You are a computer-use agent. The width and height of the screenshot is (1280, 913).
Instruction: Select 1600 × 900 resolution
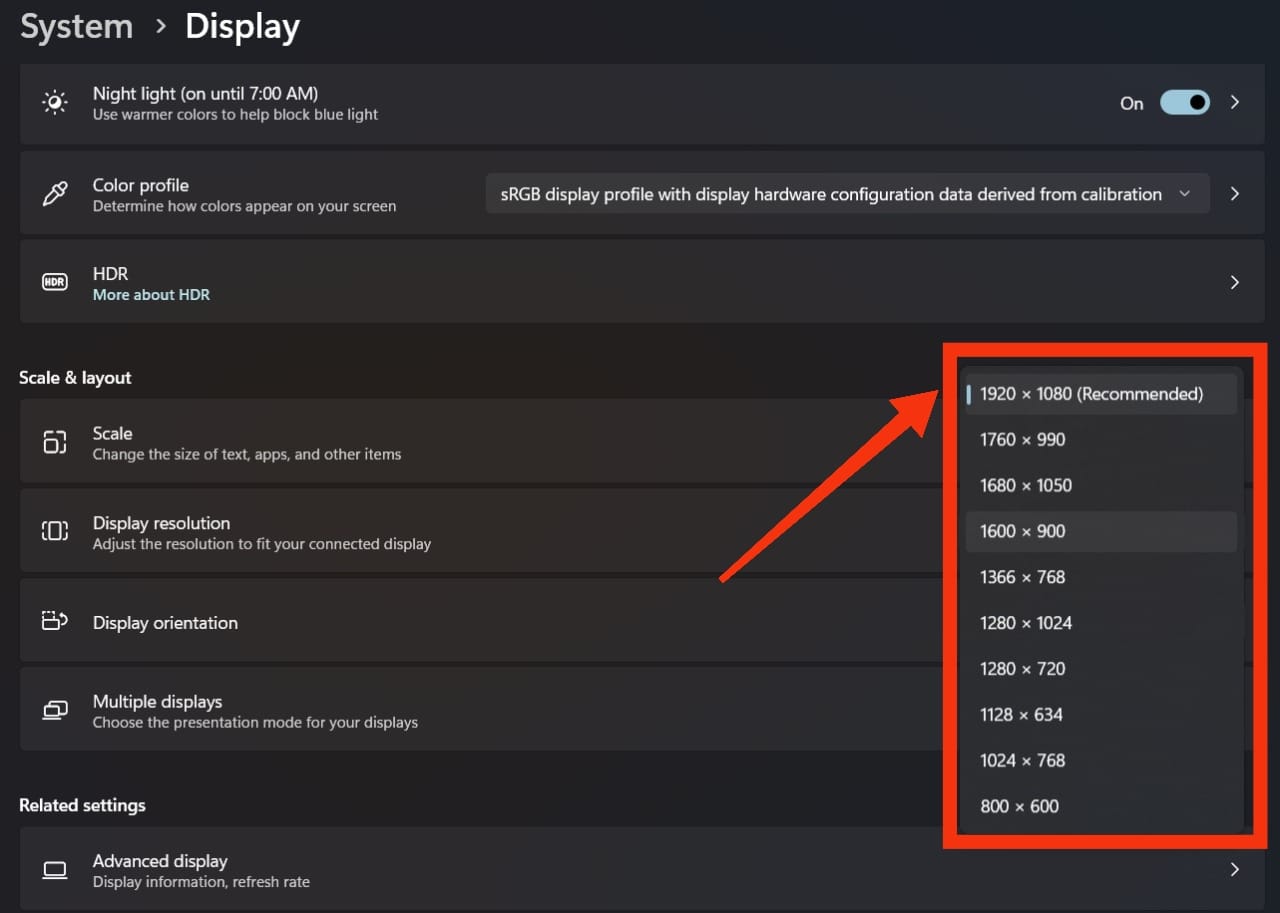point(1101,531)
